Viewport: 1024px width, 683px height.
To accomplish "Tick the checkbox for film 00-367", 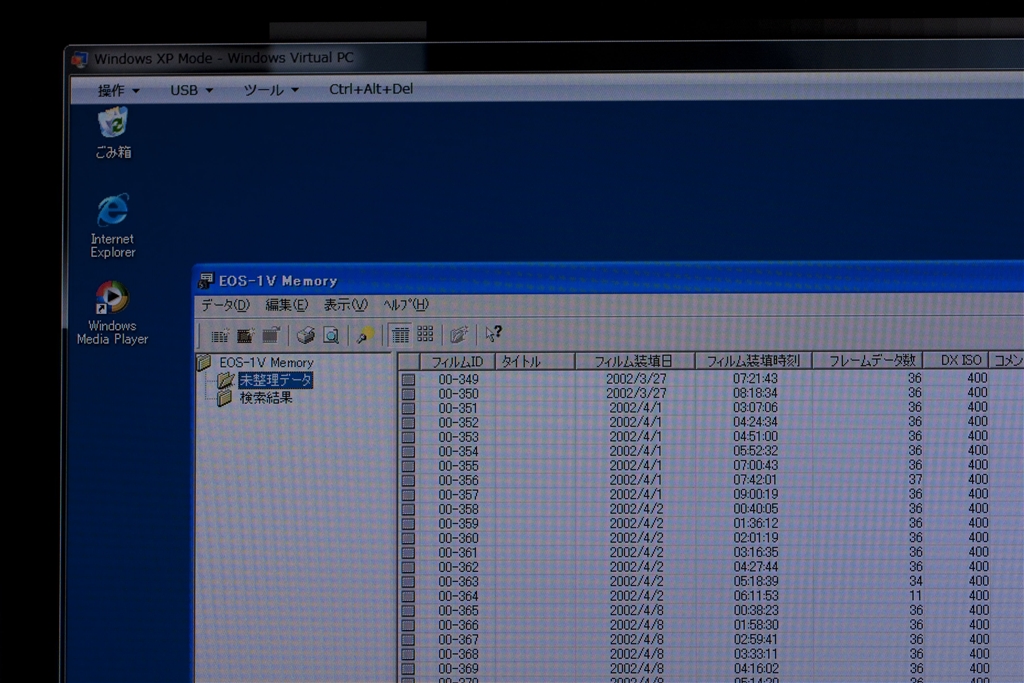I will (x=409, y=640).
